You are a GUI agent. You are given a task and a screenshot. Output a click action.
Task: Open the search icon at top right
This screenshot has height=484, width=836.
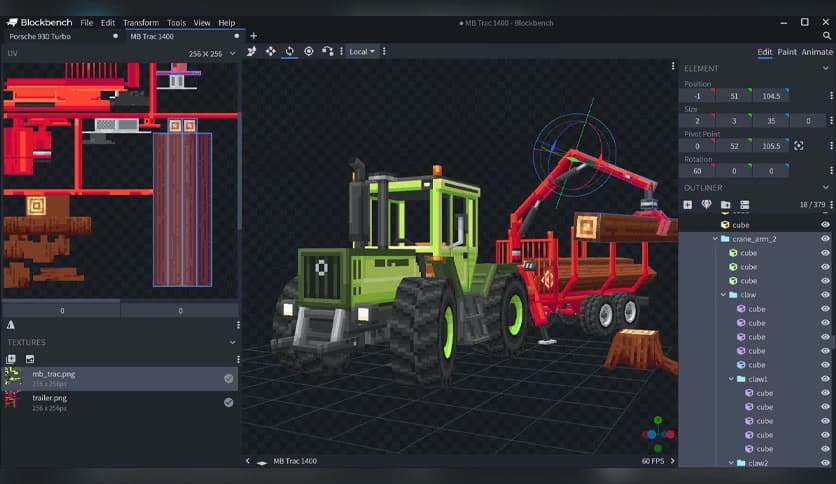(826, 36)
